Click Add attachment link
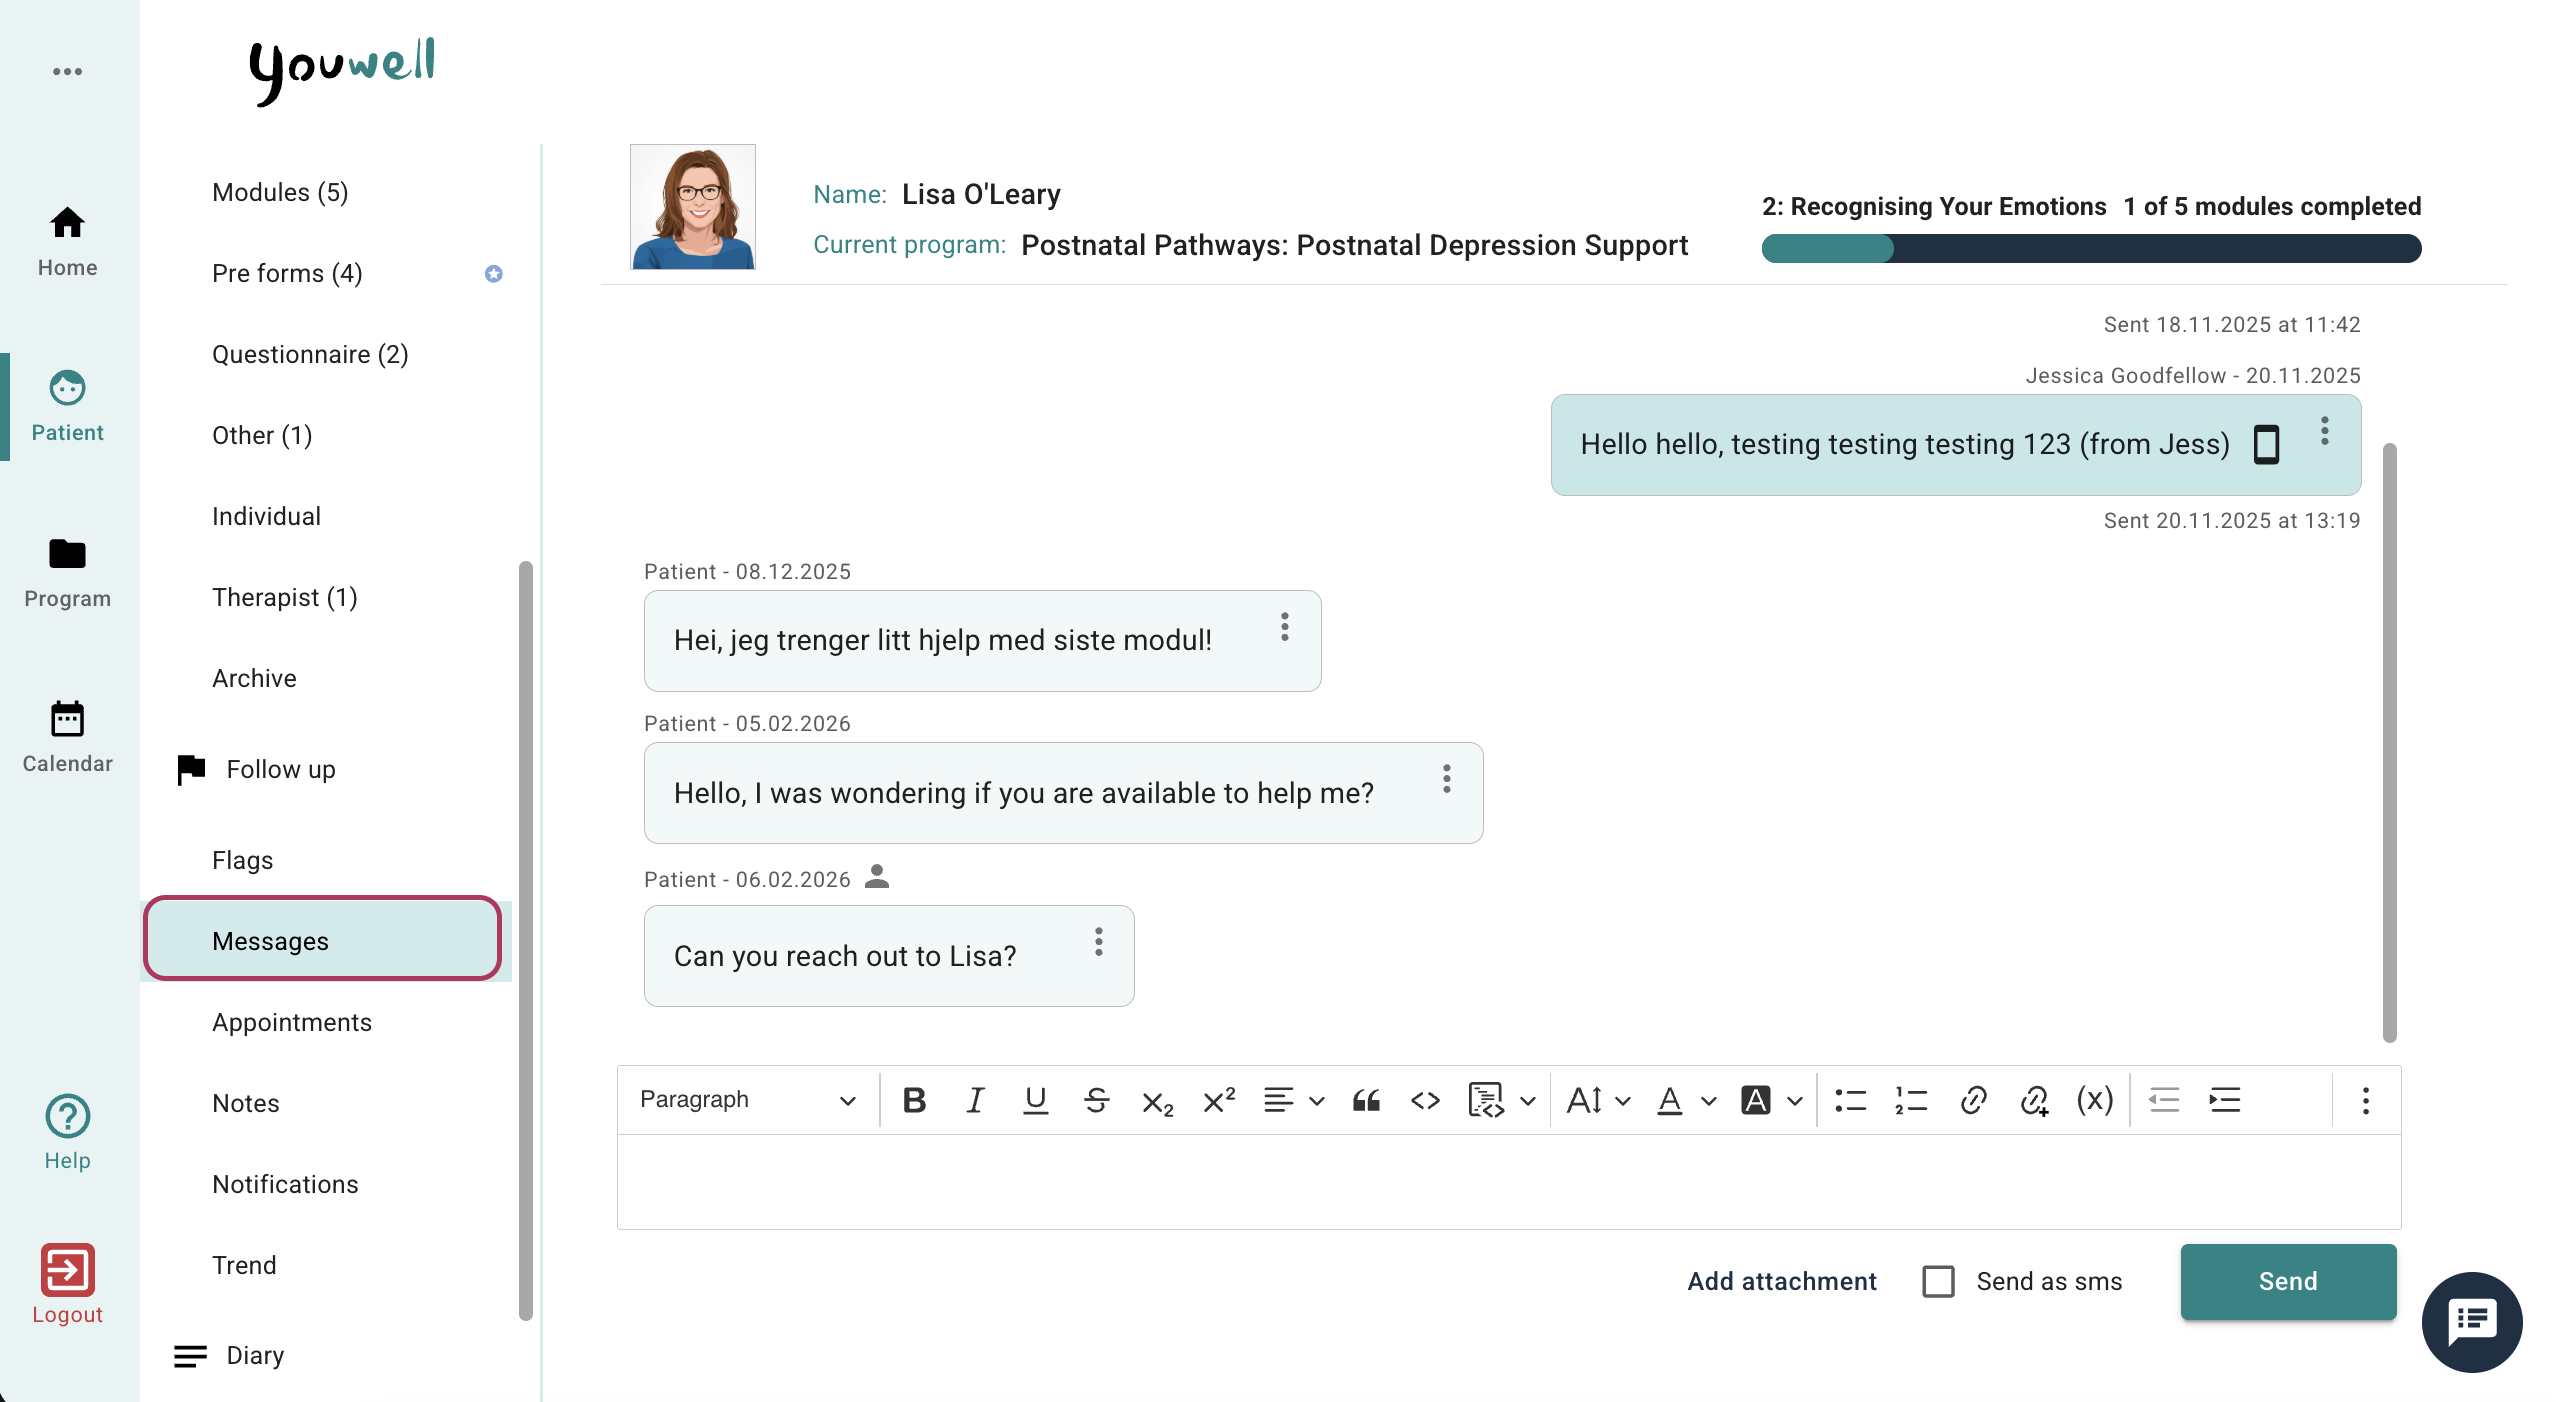 [x=1782, y=1281]
